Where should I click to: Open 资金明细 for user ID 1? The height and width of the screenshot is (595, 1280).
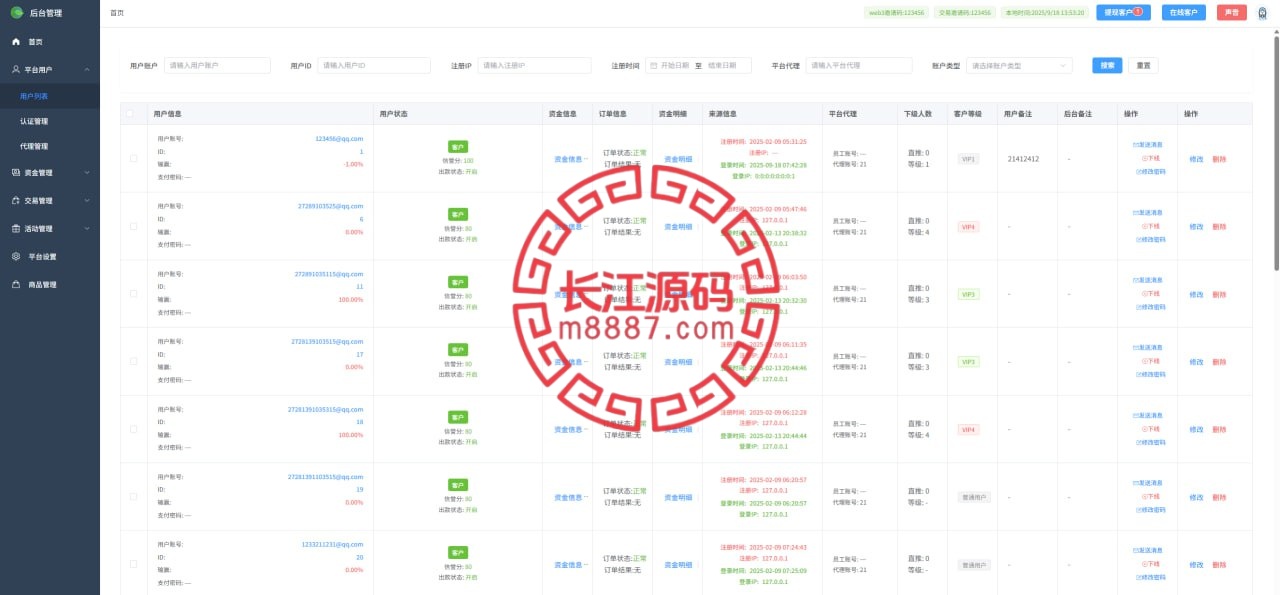pos(678,158)
